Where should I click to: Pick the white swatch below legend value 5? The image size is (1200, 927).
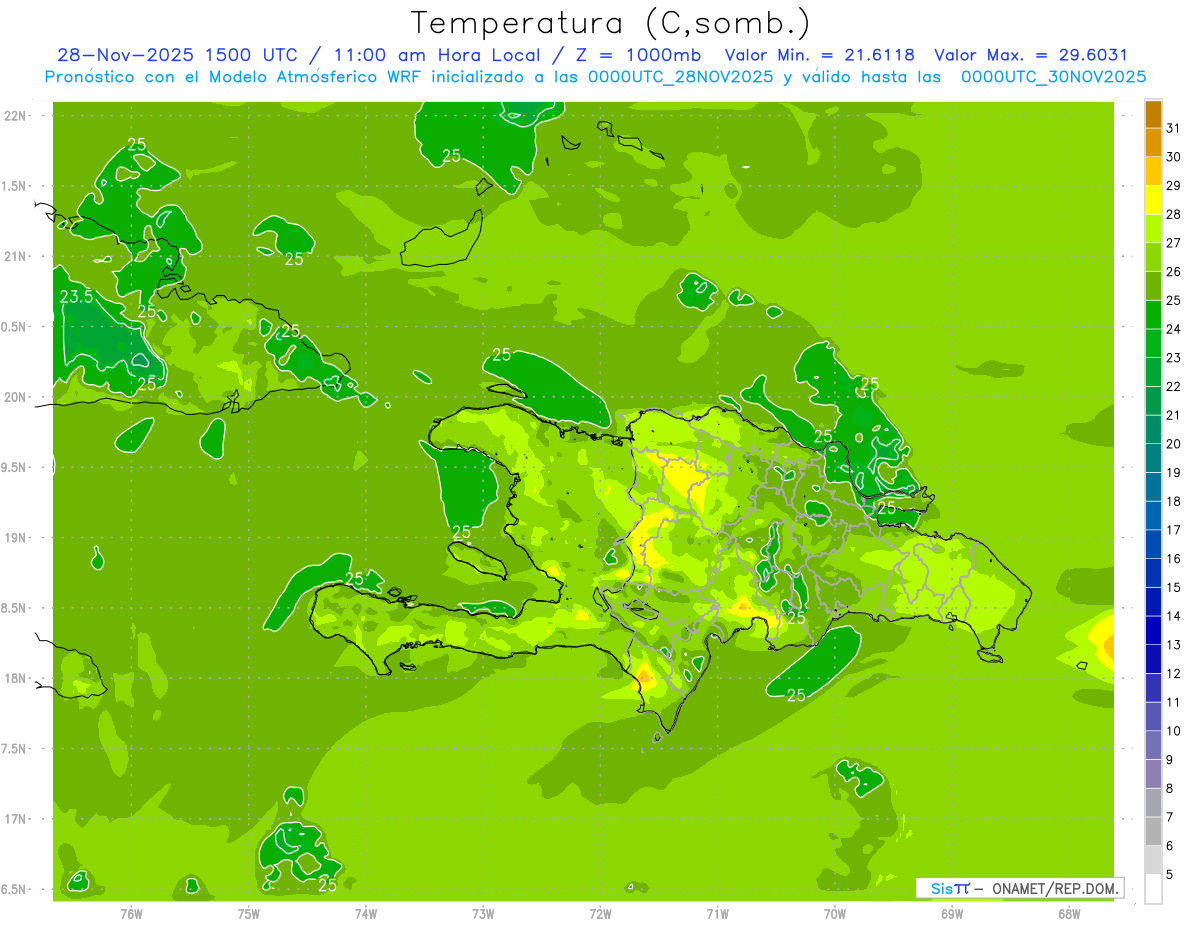tap(1153, 889)
